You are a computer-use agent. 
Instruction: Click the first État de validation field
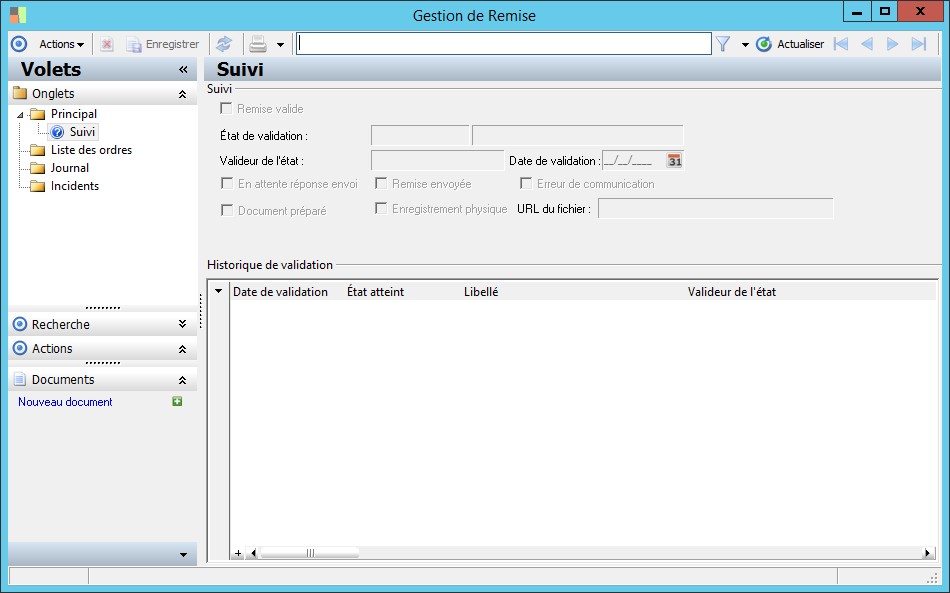420,135
